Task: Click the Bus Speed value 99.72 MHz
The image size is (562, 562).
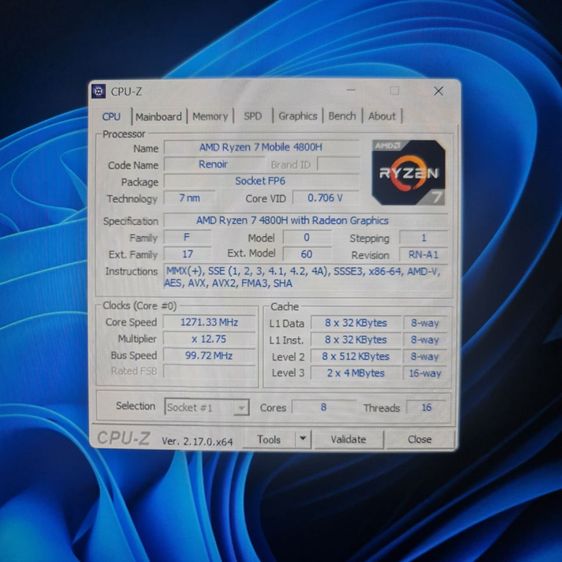Action: click(x=209, y=356)
